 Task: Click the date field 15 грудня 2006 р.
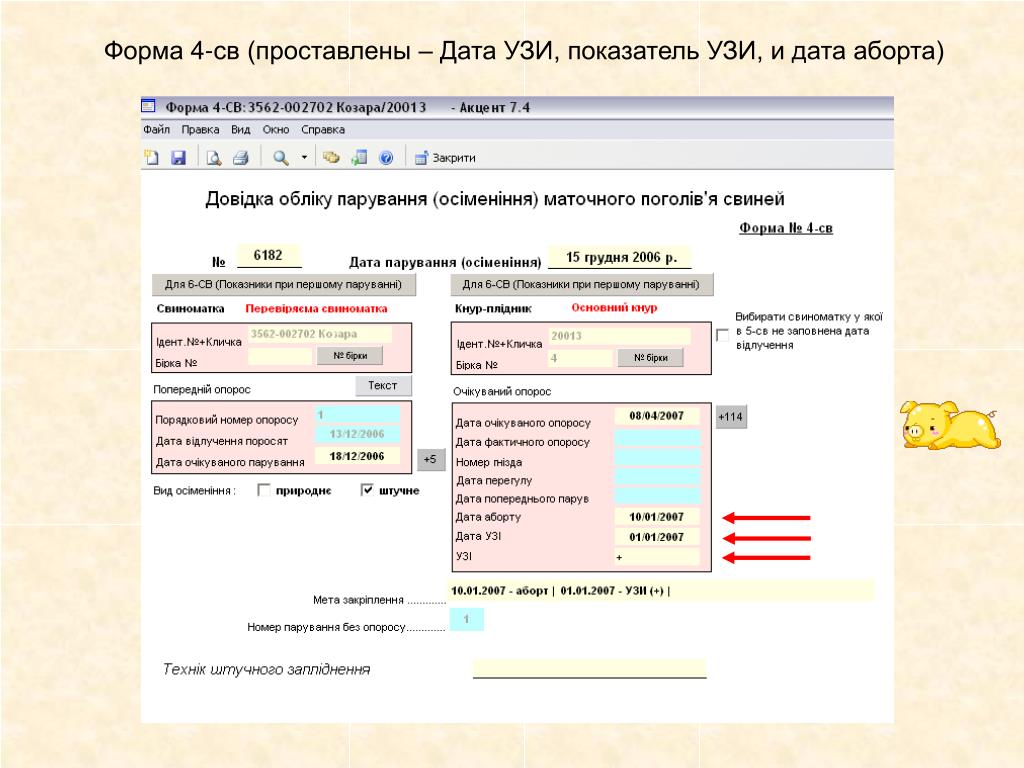tap(620, 257)
